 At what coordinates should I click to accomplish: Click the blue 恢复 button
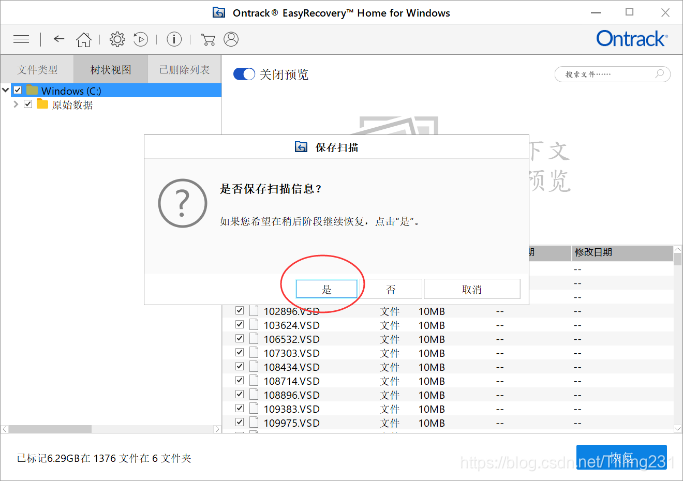pyautogui.click(x=622, y=457)
